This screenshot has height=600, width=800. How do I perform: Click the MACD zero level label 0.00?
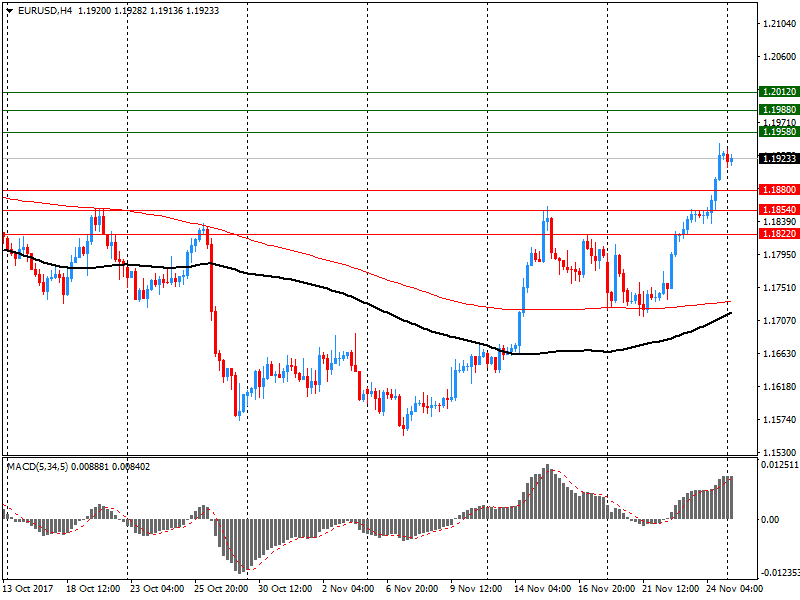770,519
